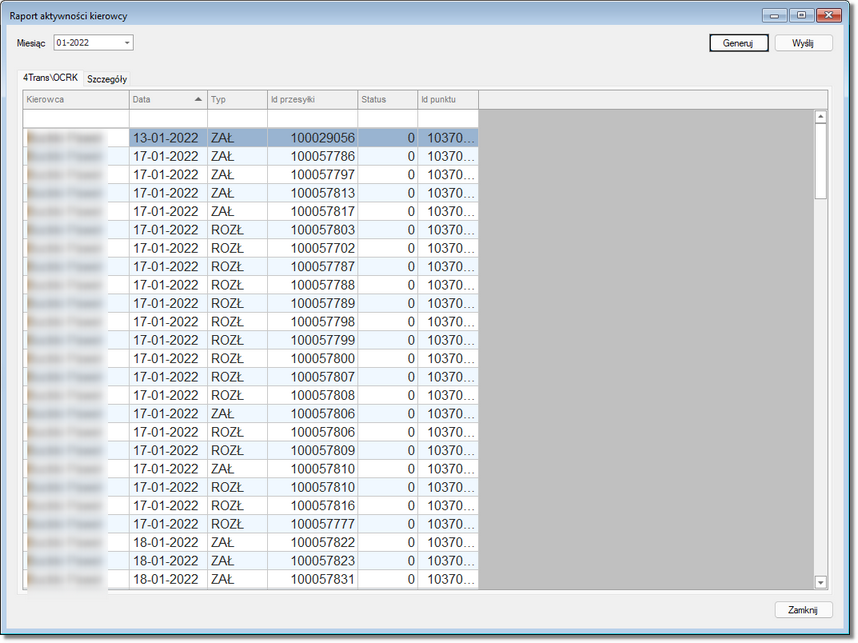
Task: Click the Id przesyłki column header
Action: pos(312,100)
